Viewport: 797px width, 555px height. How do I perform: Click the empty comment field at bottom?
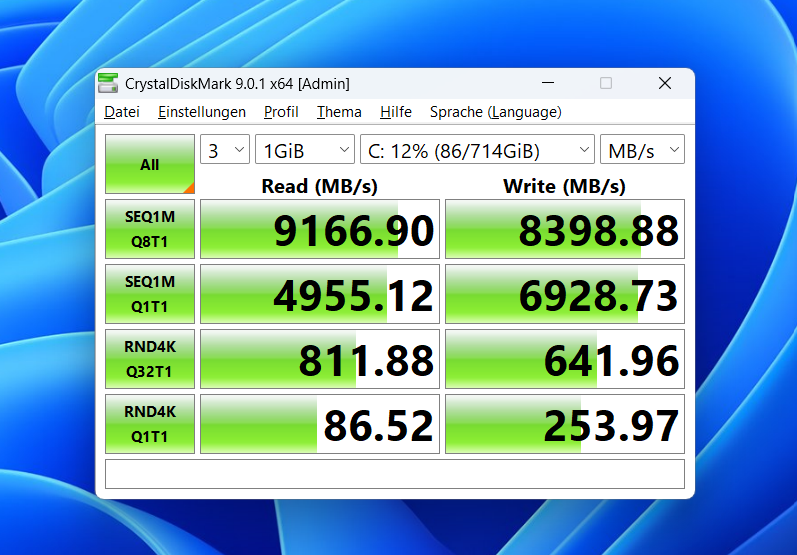pos(395,474)
